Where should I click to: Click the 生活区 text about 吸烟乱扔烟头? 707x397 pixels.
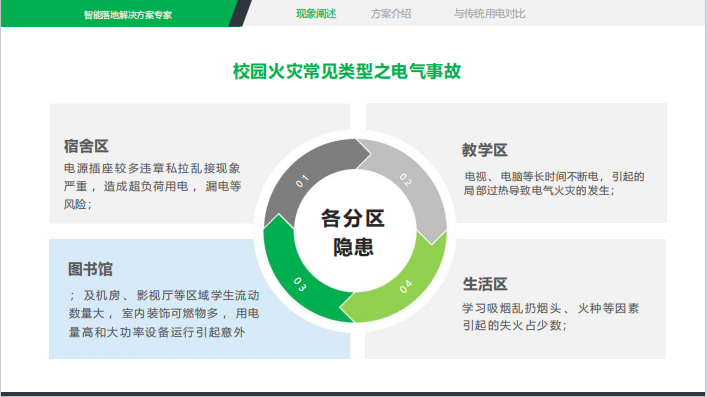point(551,317)
